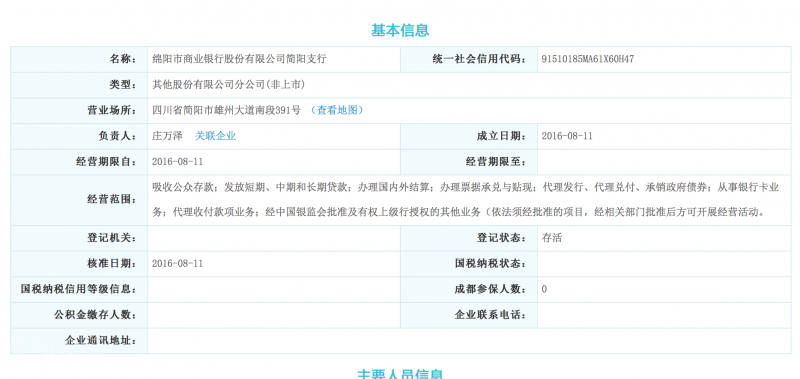Select the 登记机关 label cell
This screenshot has height=379, width=800.
click(x=79, y=238)
